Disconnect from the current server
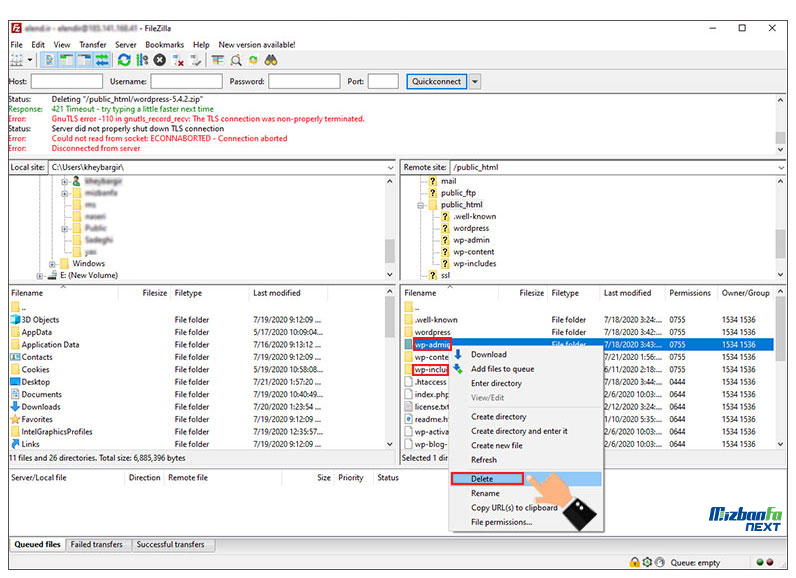The height and width of the screenshot is (578, 796). click(178, 60)
